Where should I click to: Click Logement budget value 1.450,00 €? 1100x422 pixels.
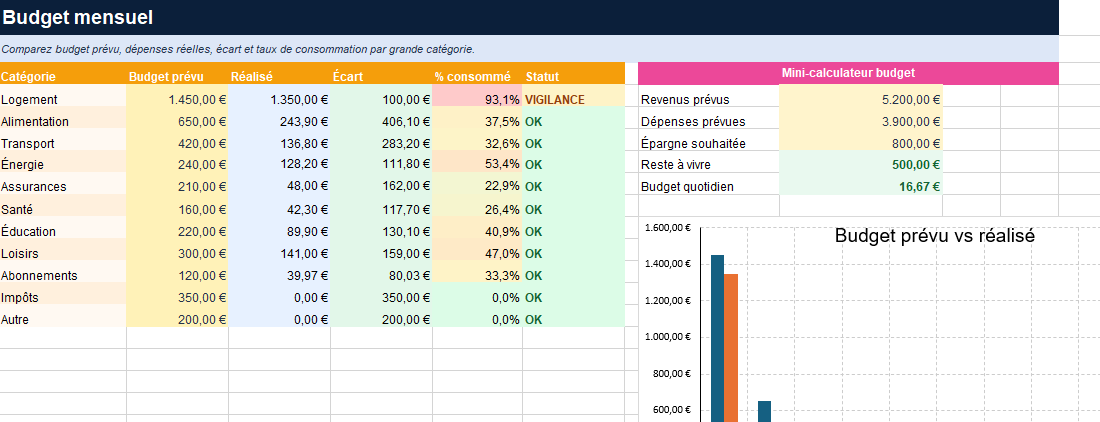177,100
